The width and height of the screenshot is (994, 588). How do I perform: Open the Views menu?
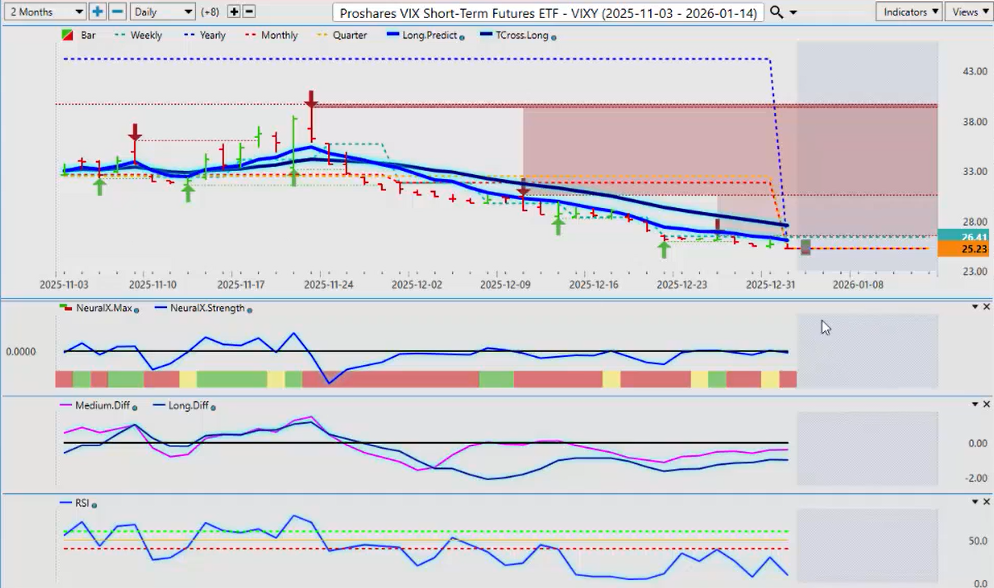(968, 12)
